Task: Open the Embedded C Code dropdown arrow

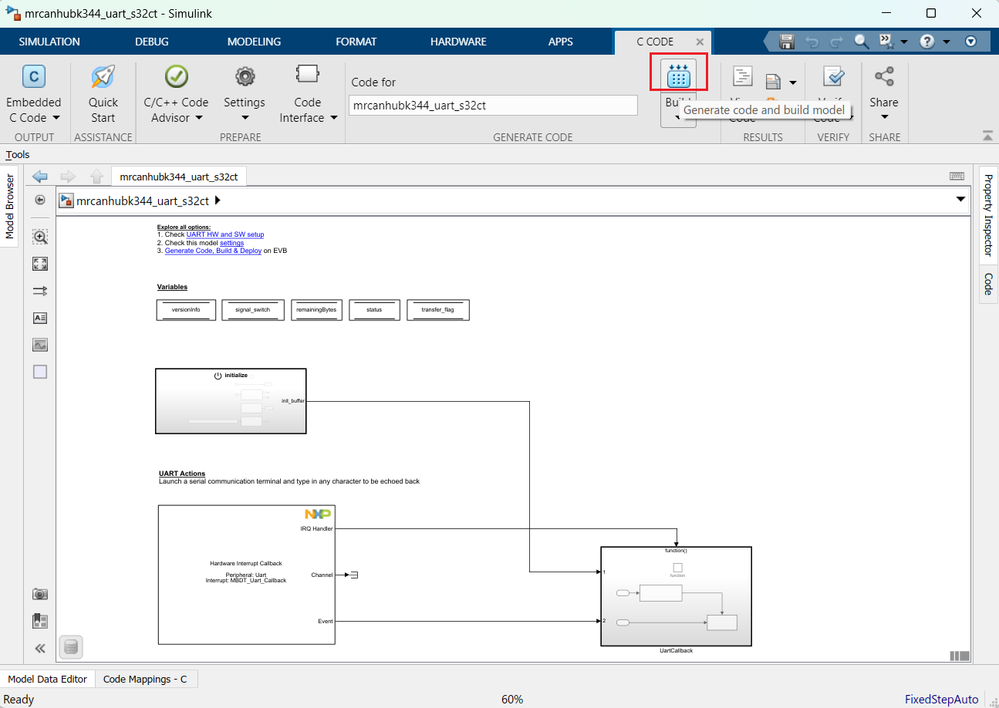Action: 56,118
